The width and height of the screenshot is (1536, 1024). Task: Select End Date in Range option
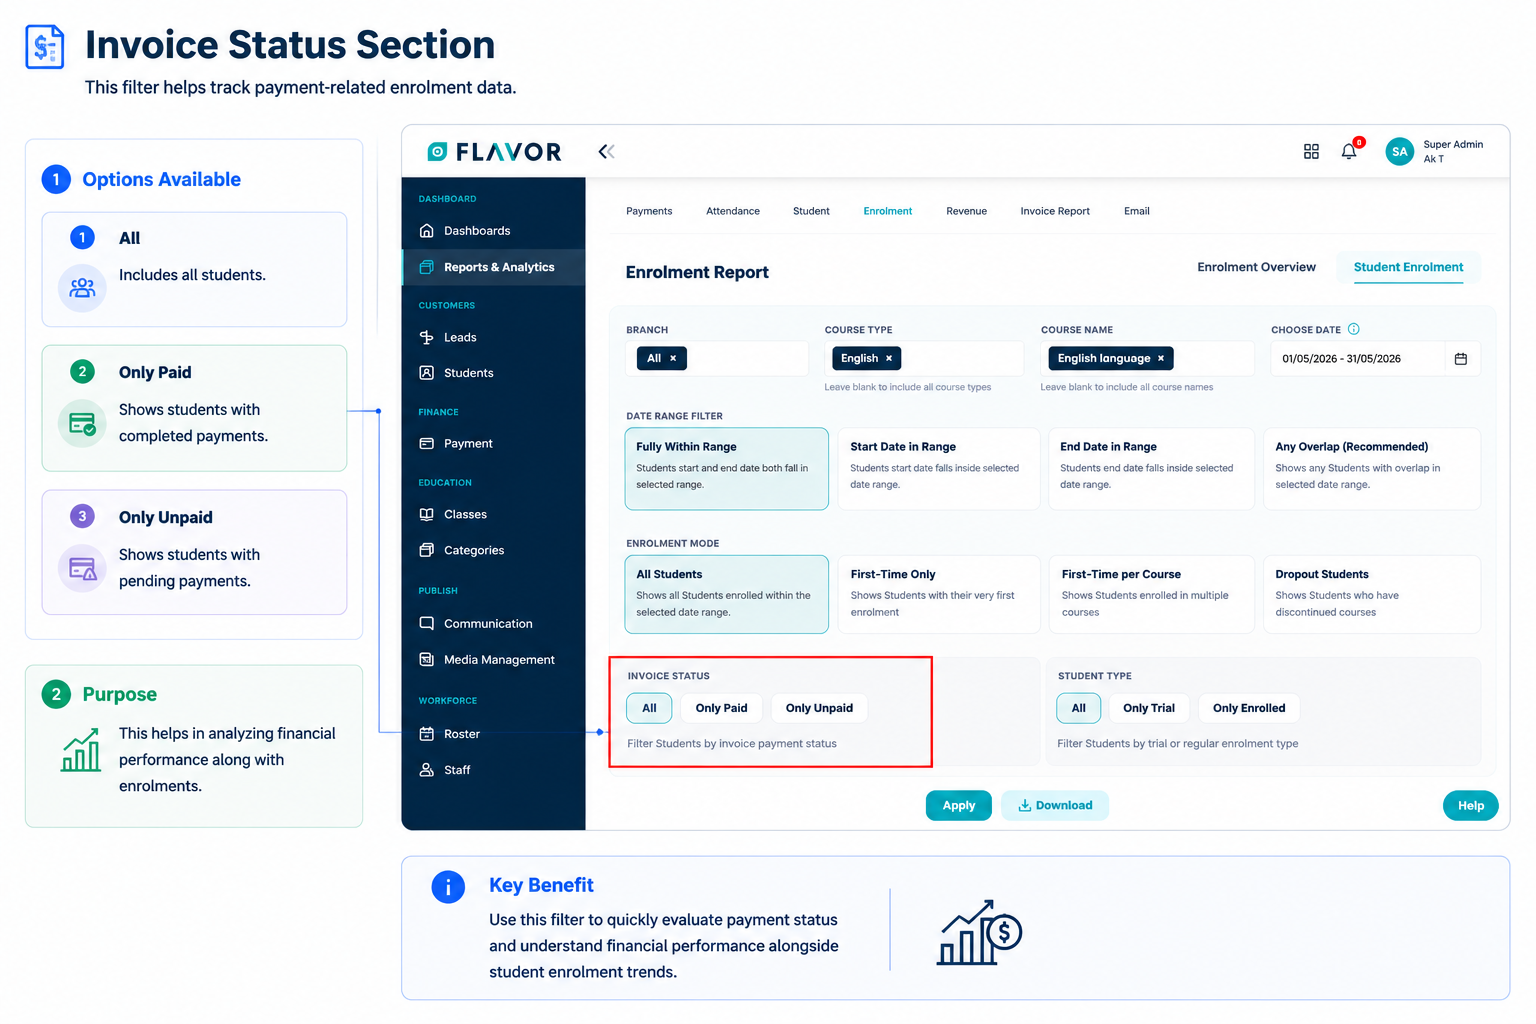tap(1151, 469)
